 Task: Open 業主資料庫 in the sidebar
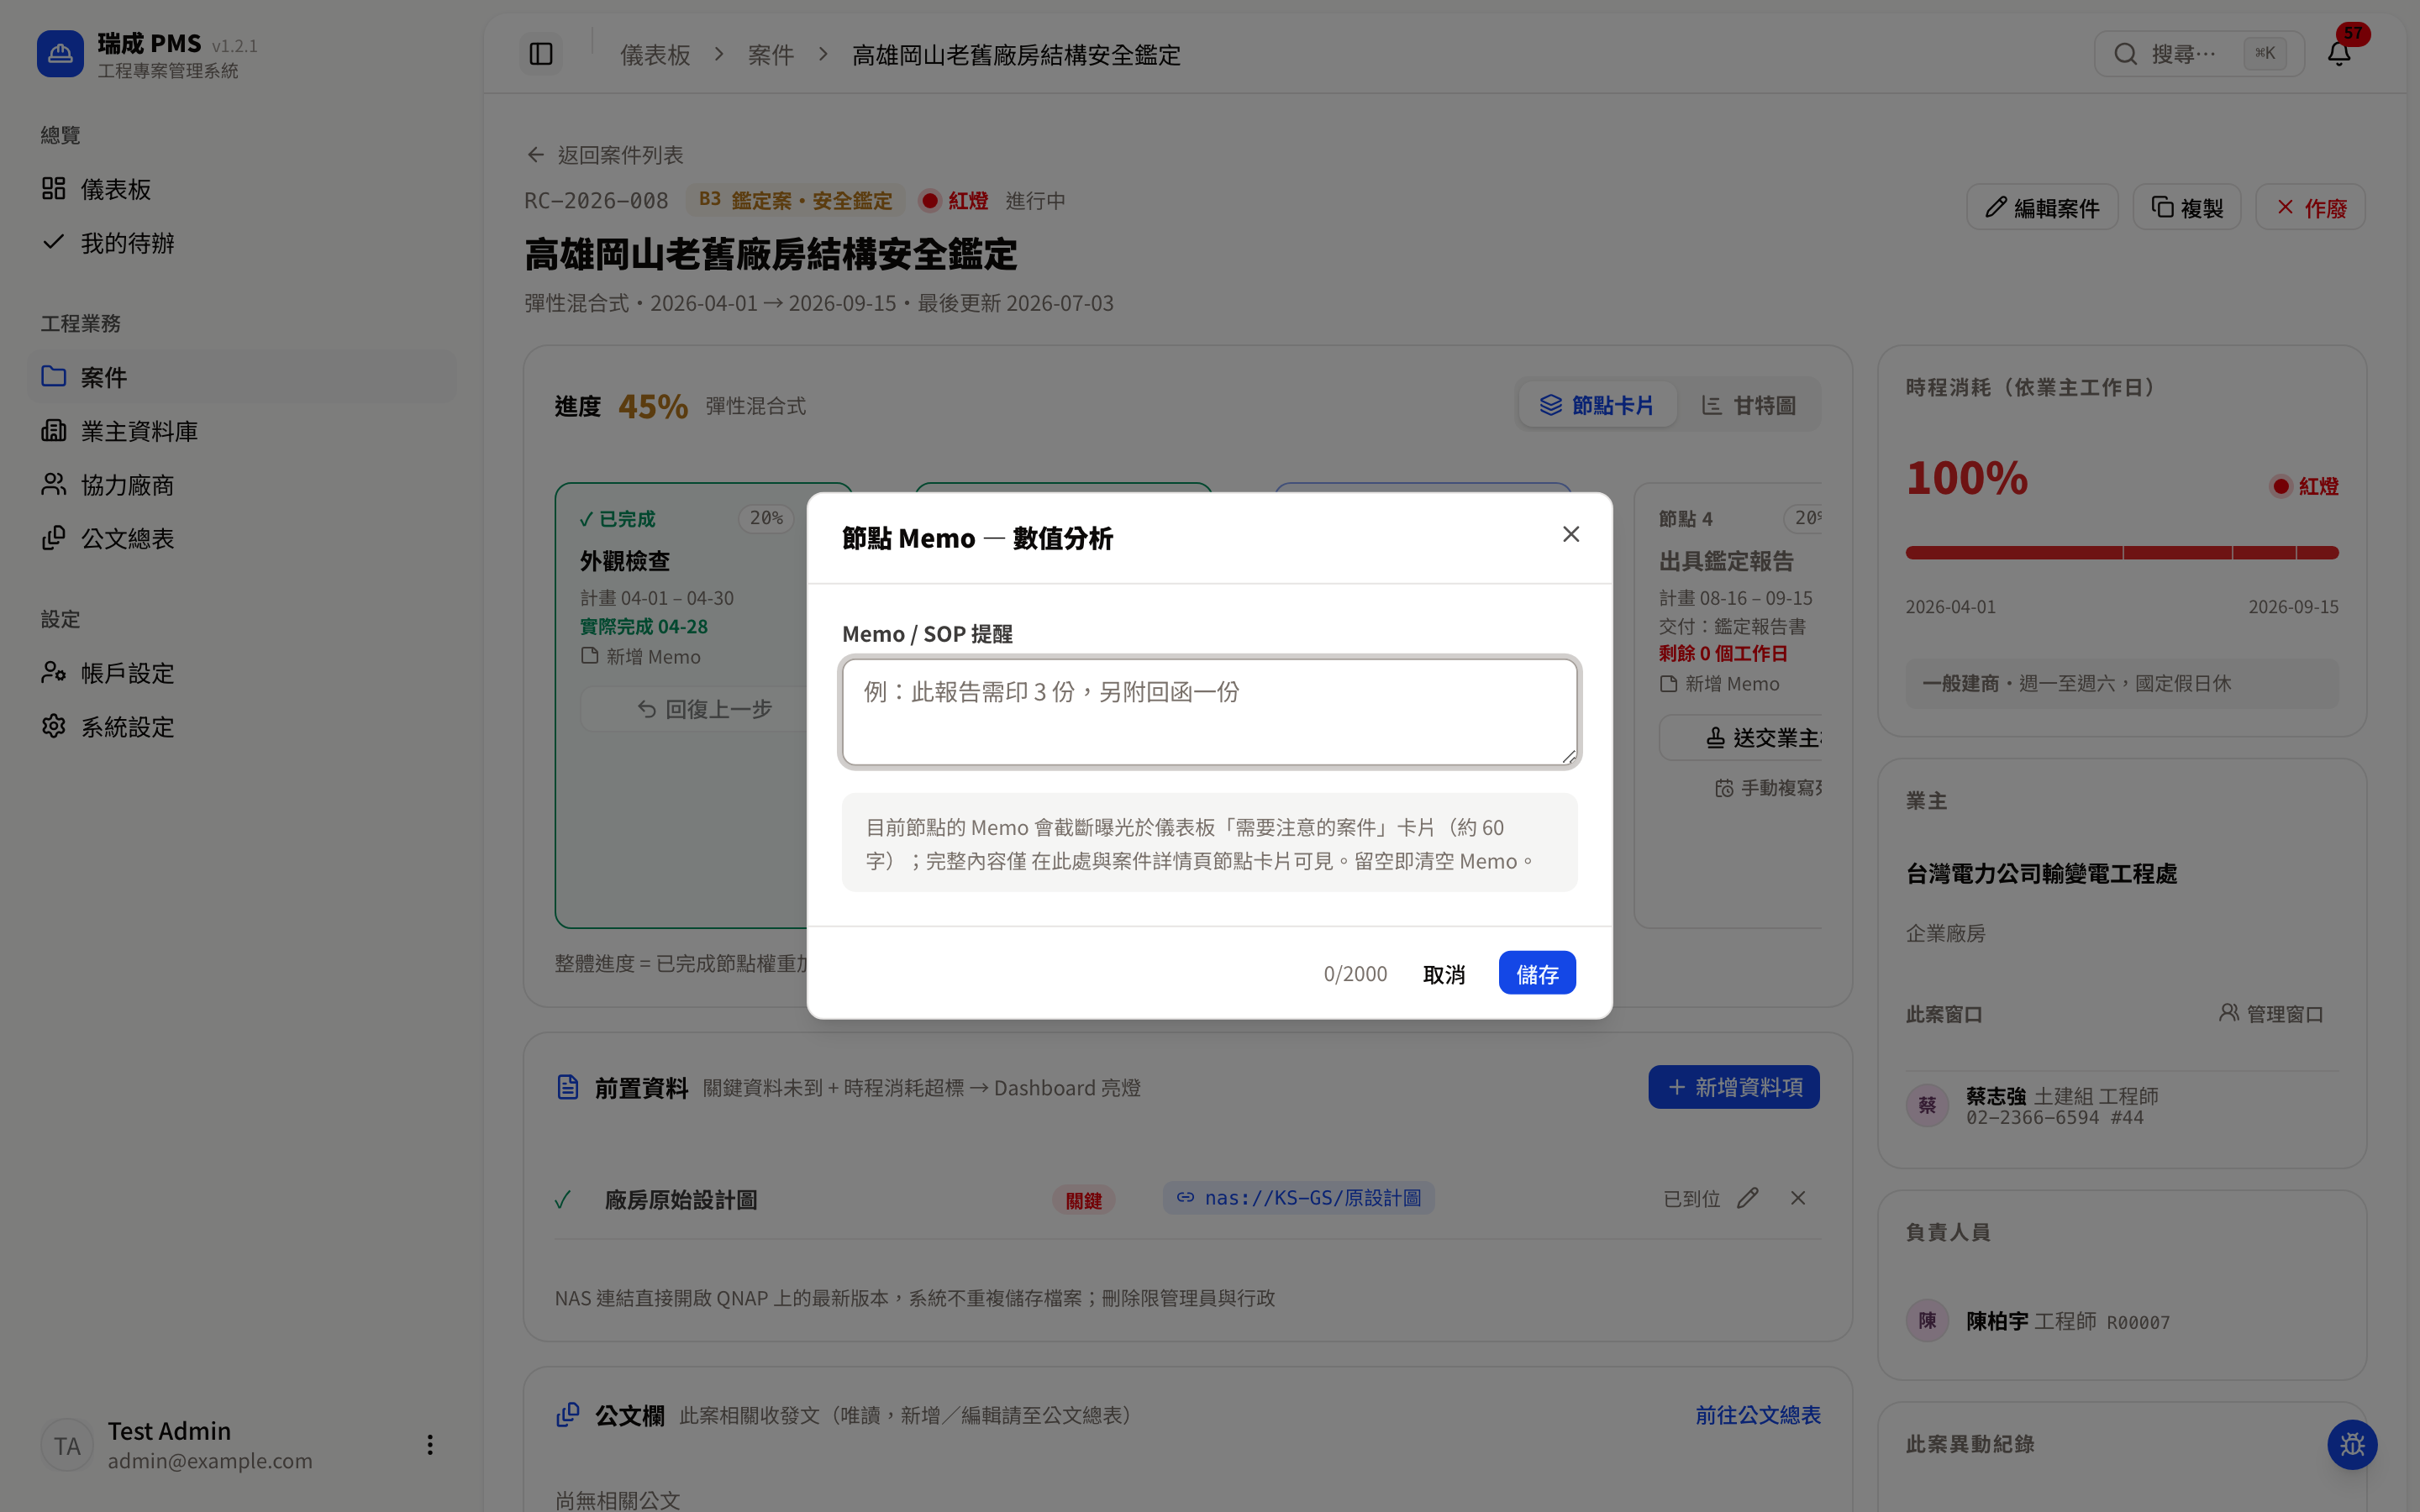[242, 431]
